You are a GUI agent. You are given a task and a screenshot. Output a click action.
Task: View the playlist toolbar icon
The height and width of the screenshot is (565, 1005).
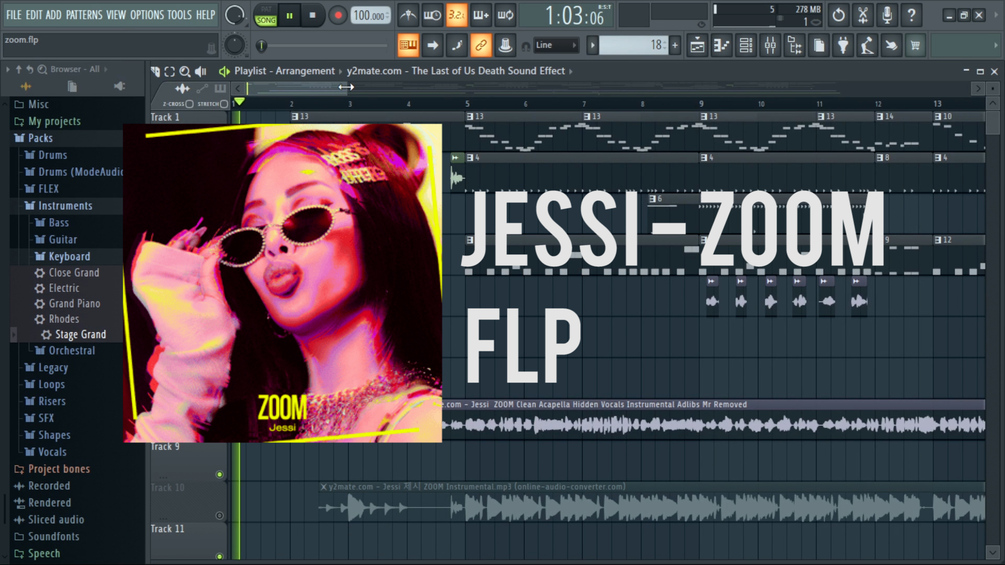697,45
